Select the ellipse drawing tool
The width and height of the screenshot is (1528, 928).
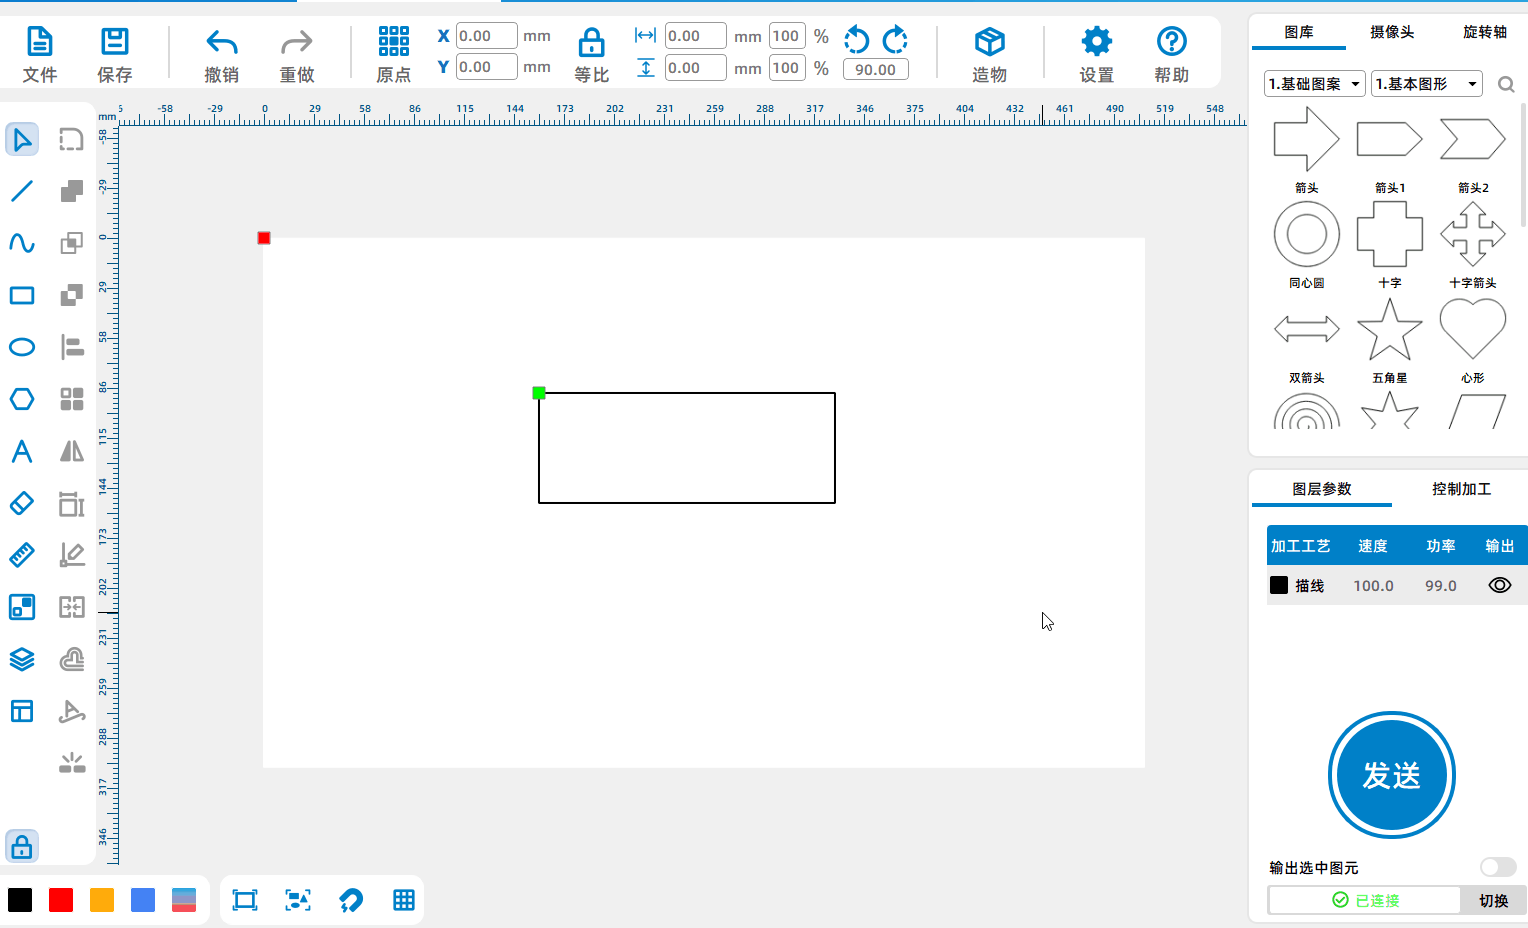click(22, 347)
